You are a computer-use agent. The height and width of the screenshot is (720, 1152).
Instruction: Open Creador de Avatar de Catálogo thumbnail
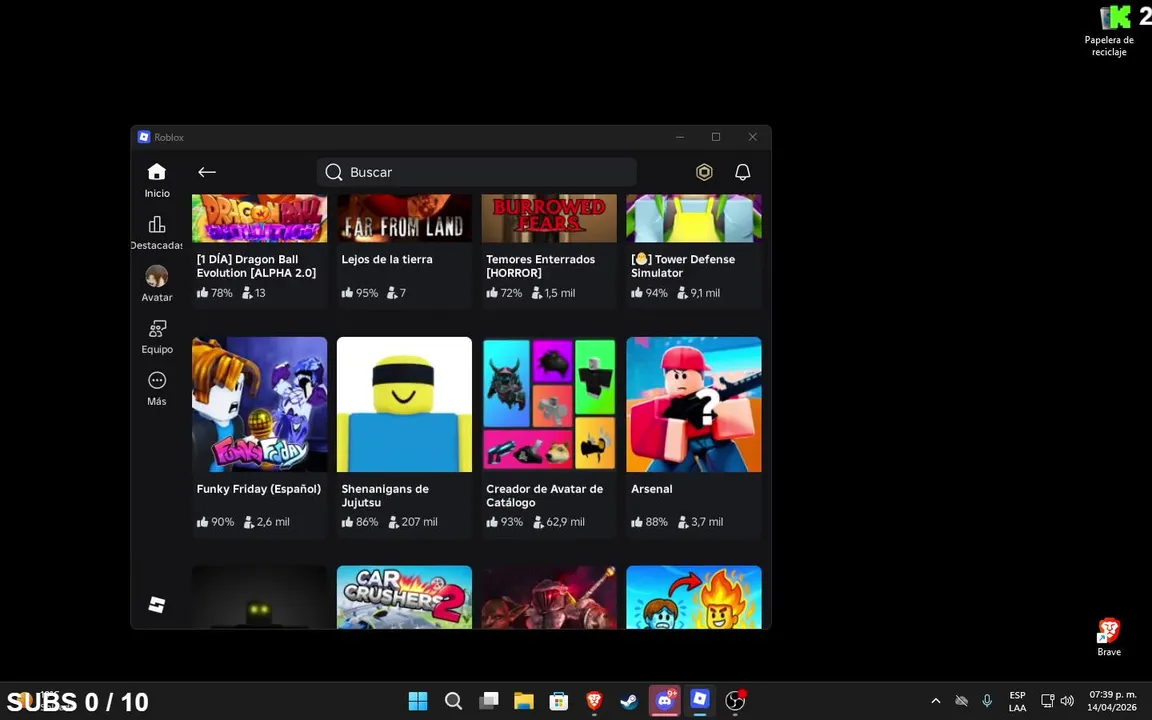(549, 404)
